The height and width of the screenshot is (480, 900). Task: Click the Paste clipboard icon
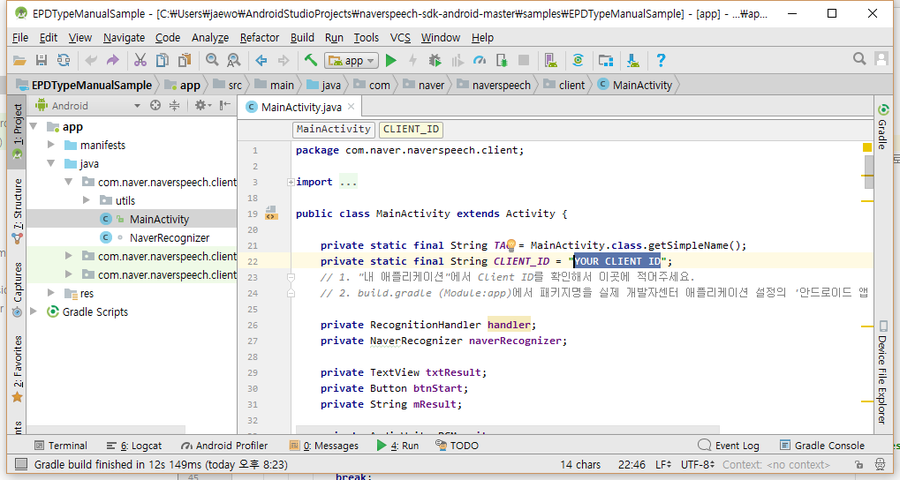184,60
